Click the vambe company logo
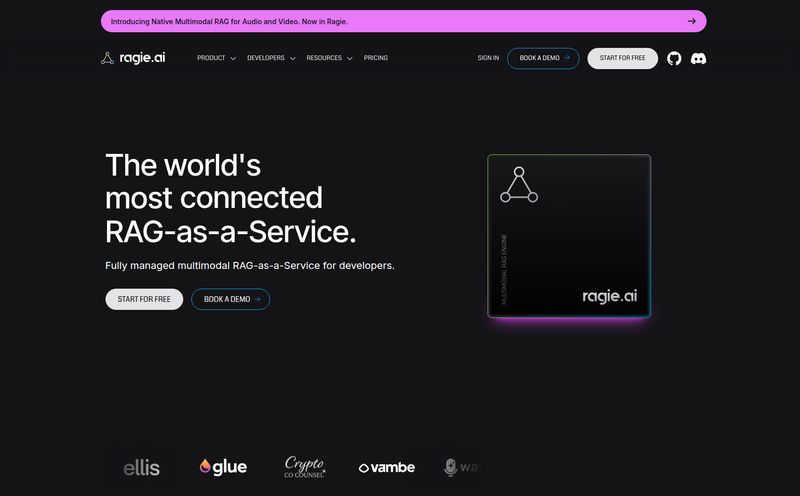Viewport: 800px width, 496px height. tap(387, 467)
